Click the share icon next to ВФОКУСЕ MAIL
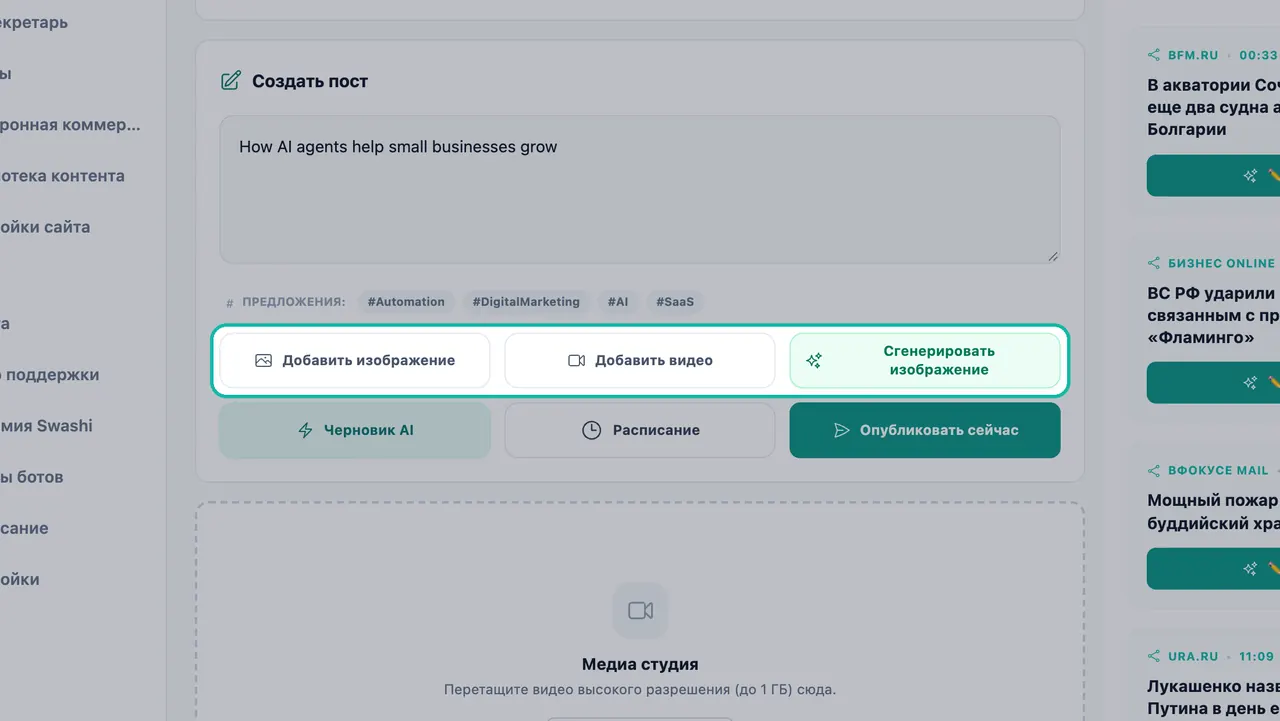The image size is (1280, 721). click(x=1154, y=470)
